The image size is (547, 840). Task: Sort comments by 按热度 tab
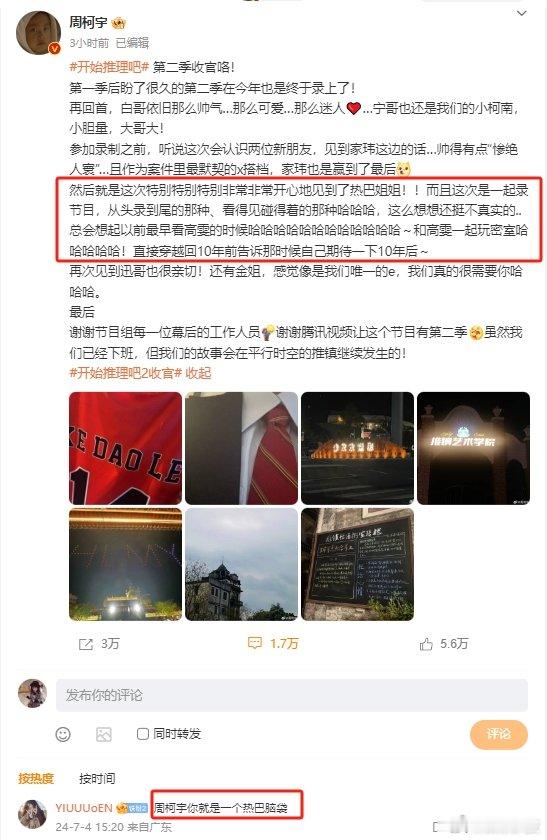[36, 778]
